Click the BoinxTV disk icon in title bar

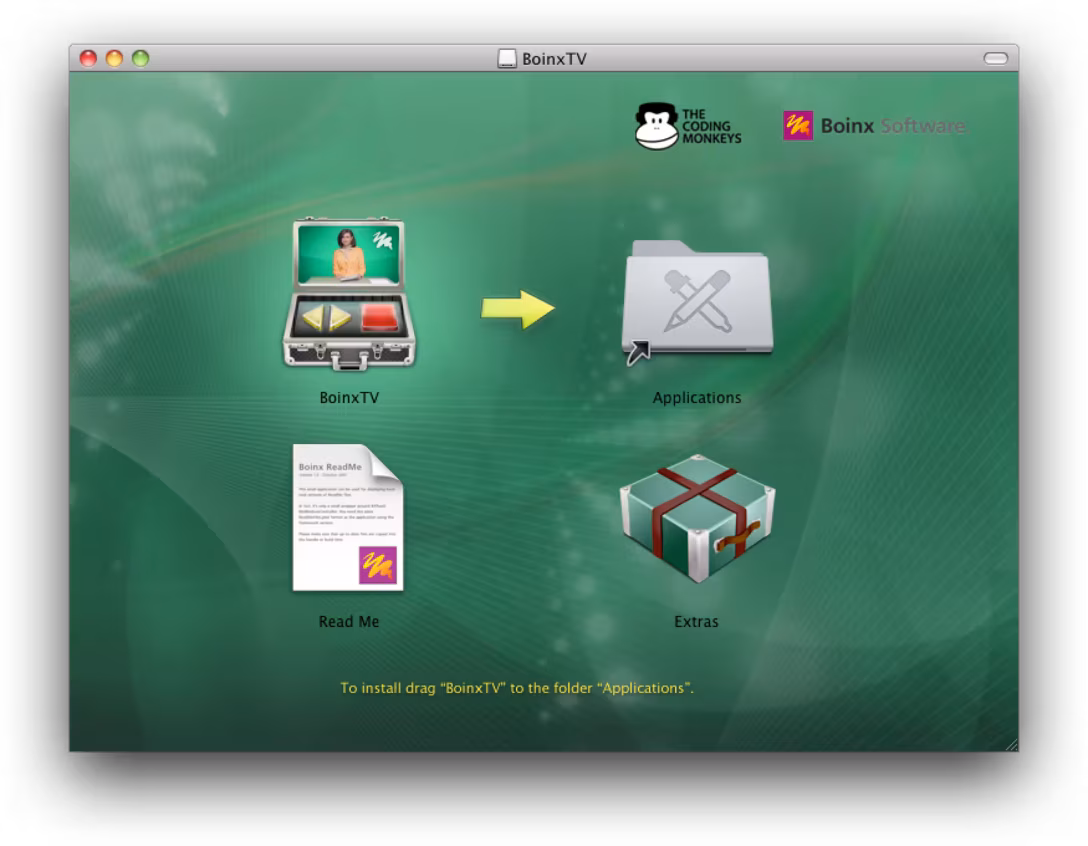tap(507, 58)
